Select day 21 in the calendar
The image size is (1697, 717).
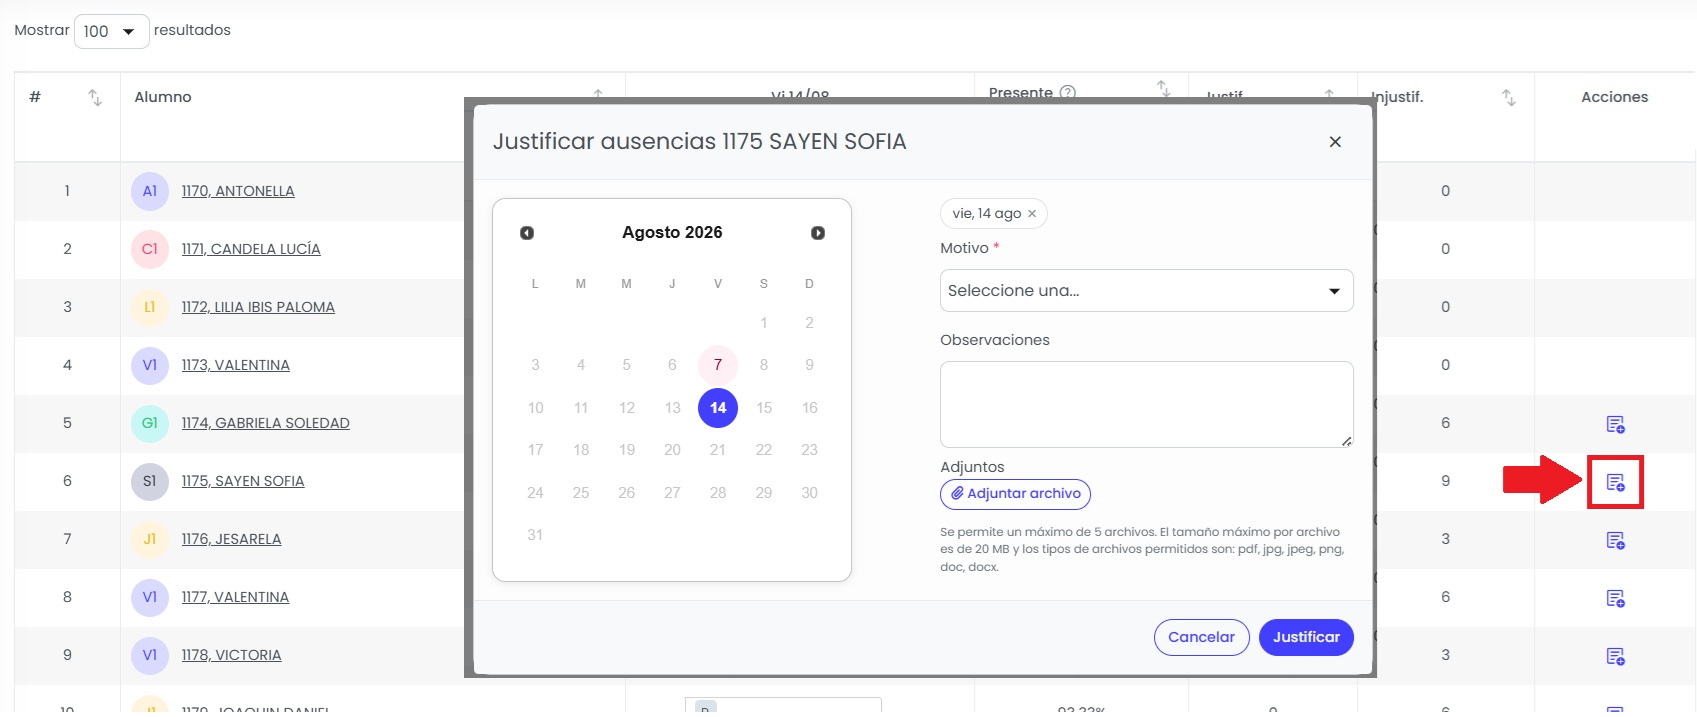pos(718,450)
